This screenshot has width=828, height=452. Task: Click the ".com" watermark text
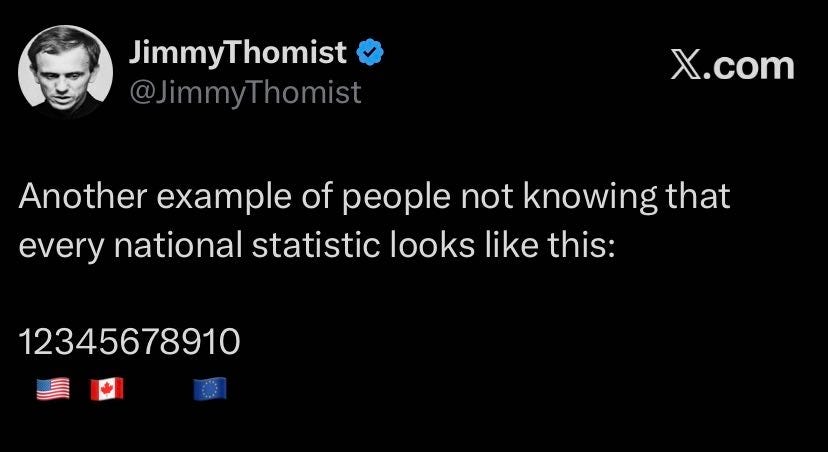point(749,67)
